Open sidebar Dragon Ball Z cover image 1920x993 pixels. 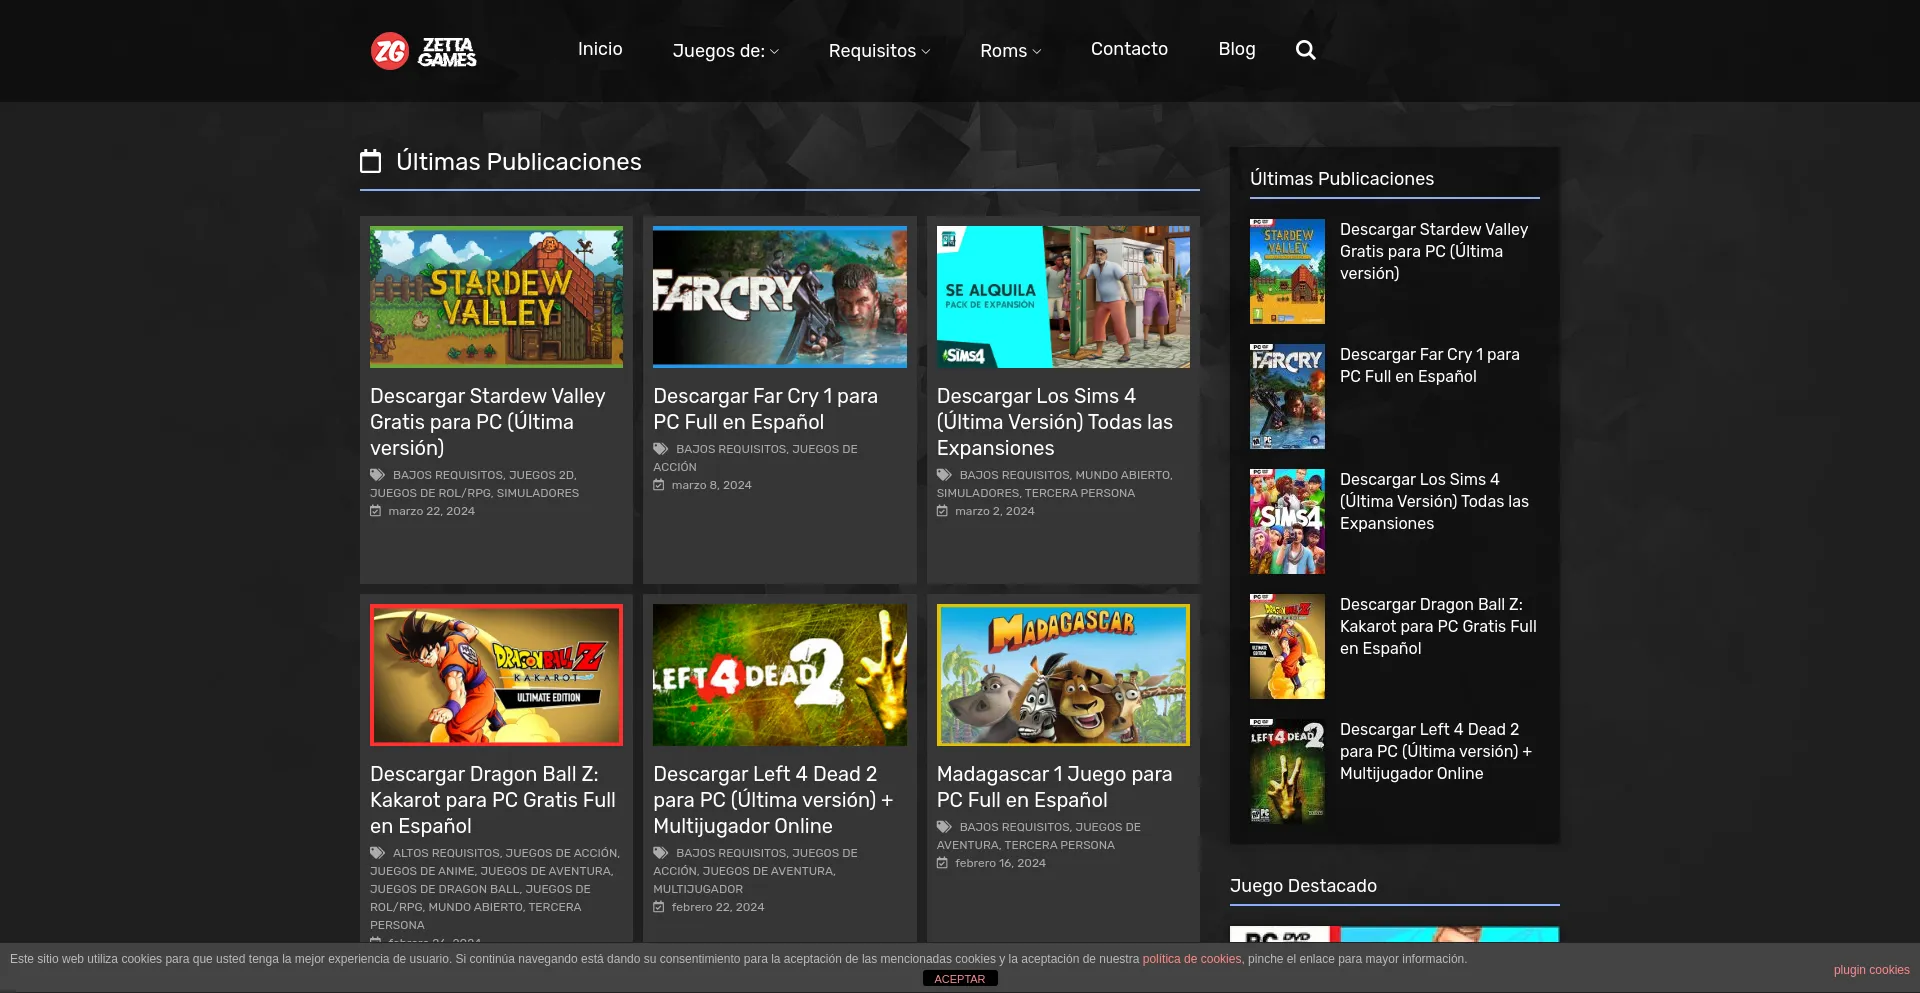click(1287, 646)
